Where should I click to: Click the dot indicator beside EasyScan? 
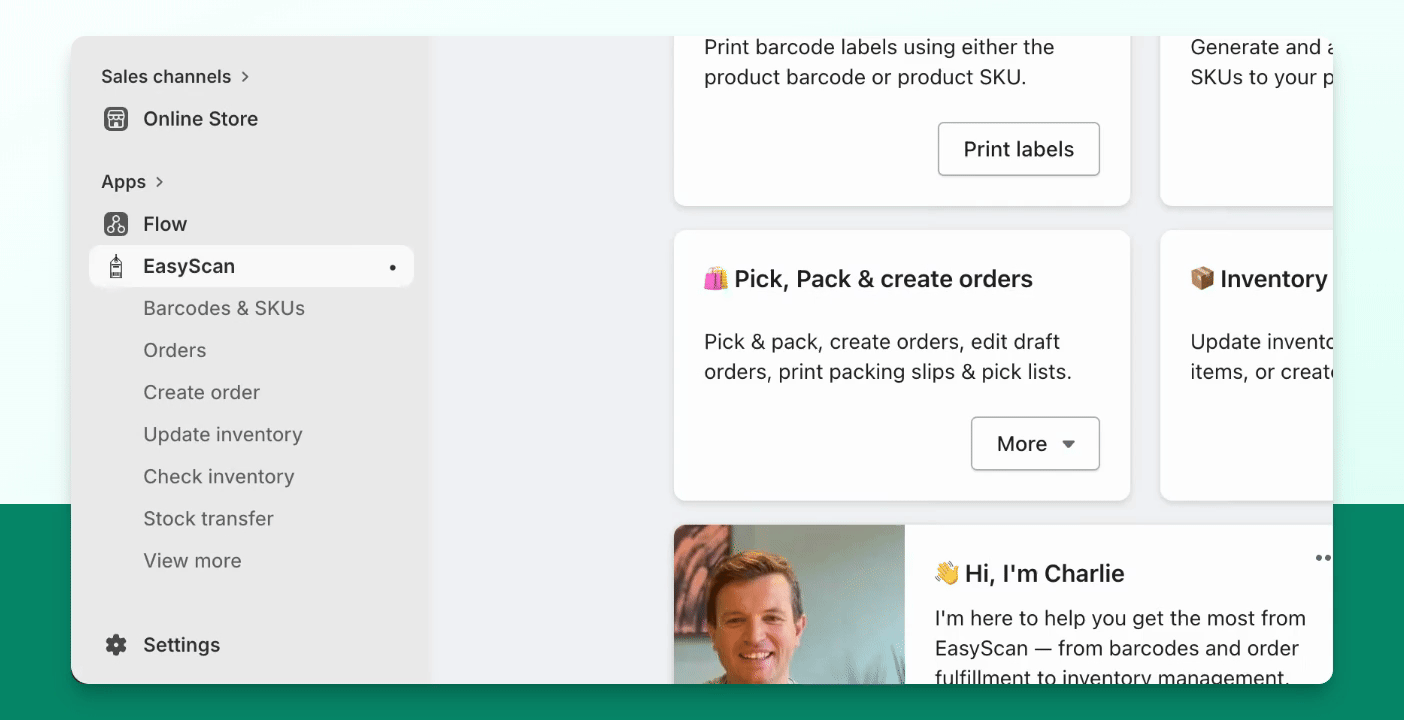pyautogui.click(x=392, y=267)
